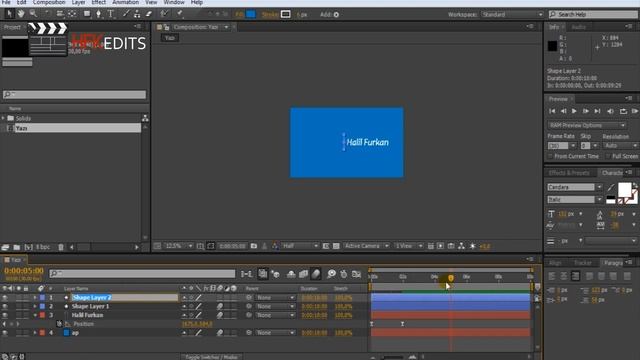
Task: Click the white fill color swatch in Character panel
Action: [x=624, y=190]
